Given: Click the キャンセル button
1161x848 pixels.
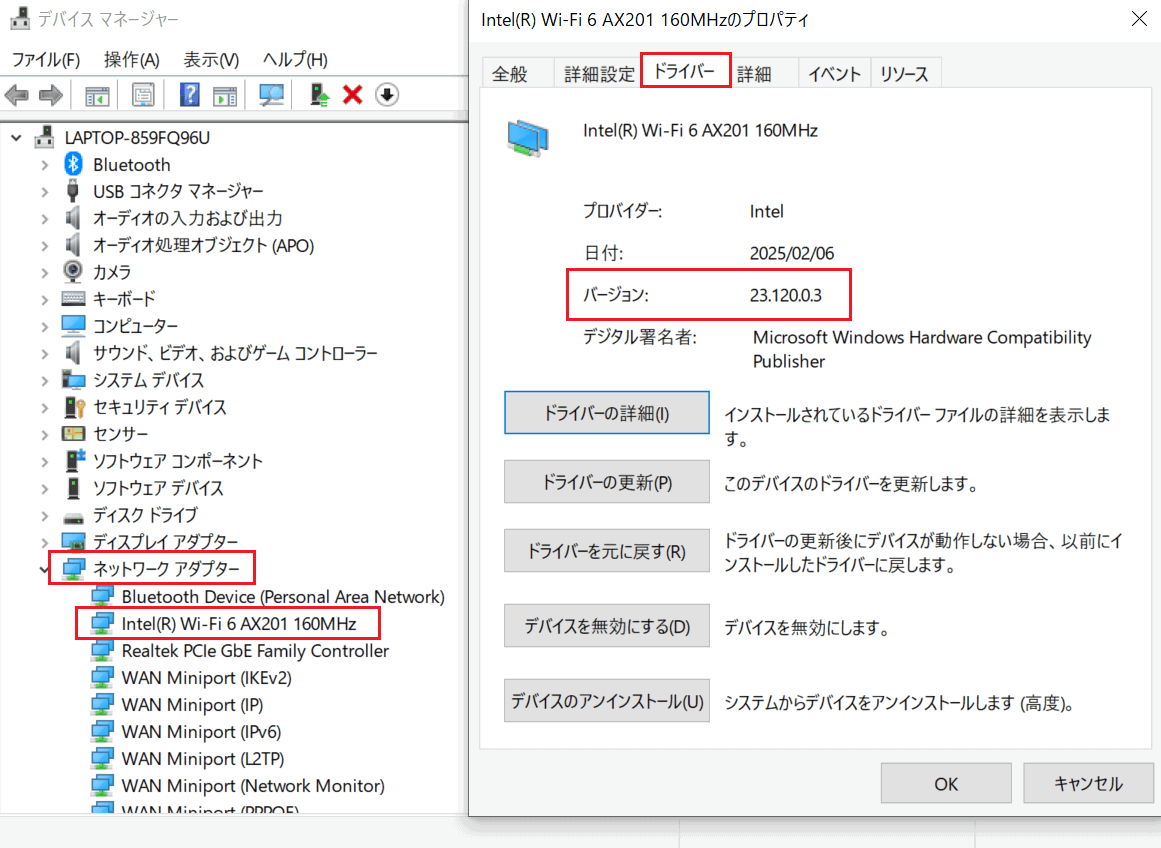Looking at the screenshot, I should click(1088, 783).
